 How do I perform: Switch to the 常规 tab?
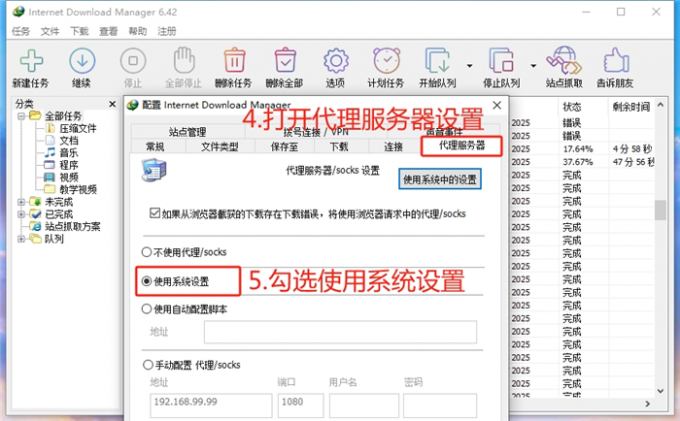pyautogui.click(x=155, y=147)
